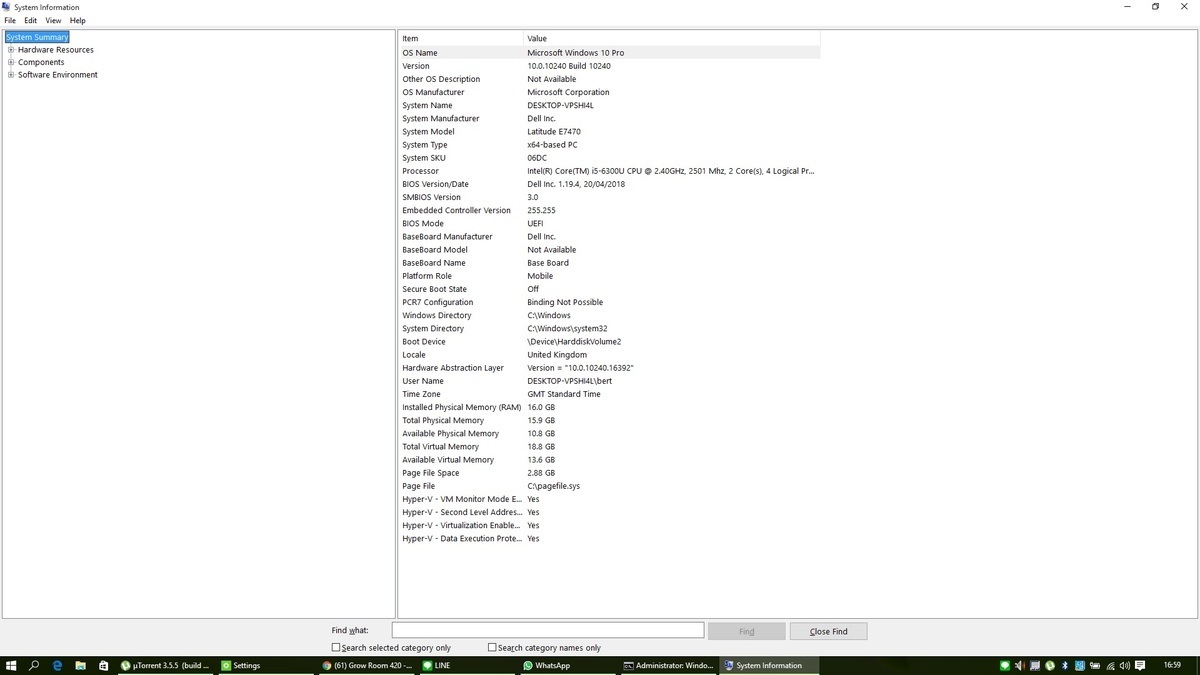Switch to uTorrent taskbar window

pos(165,665)
